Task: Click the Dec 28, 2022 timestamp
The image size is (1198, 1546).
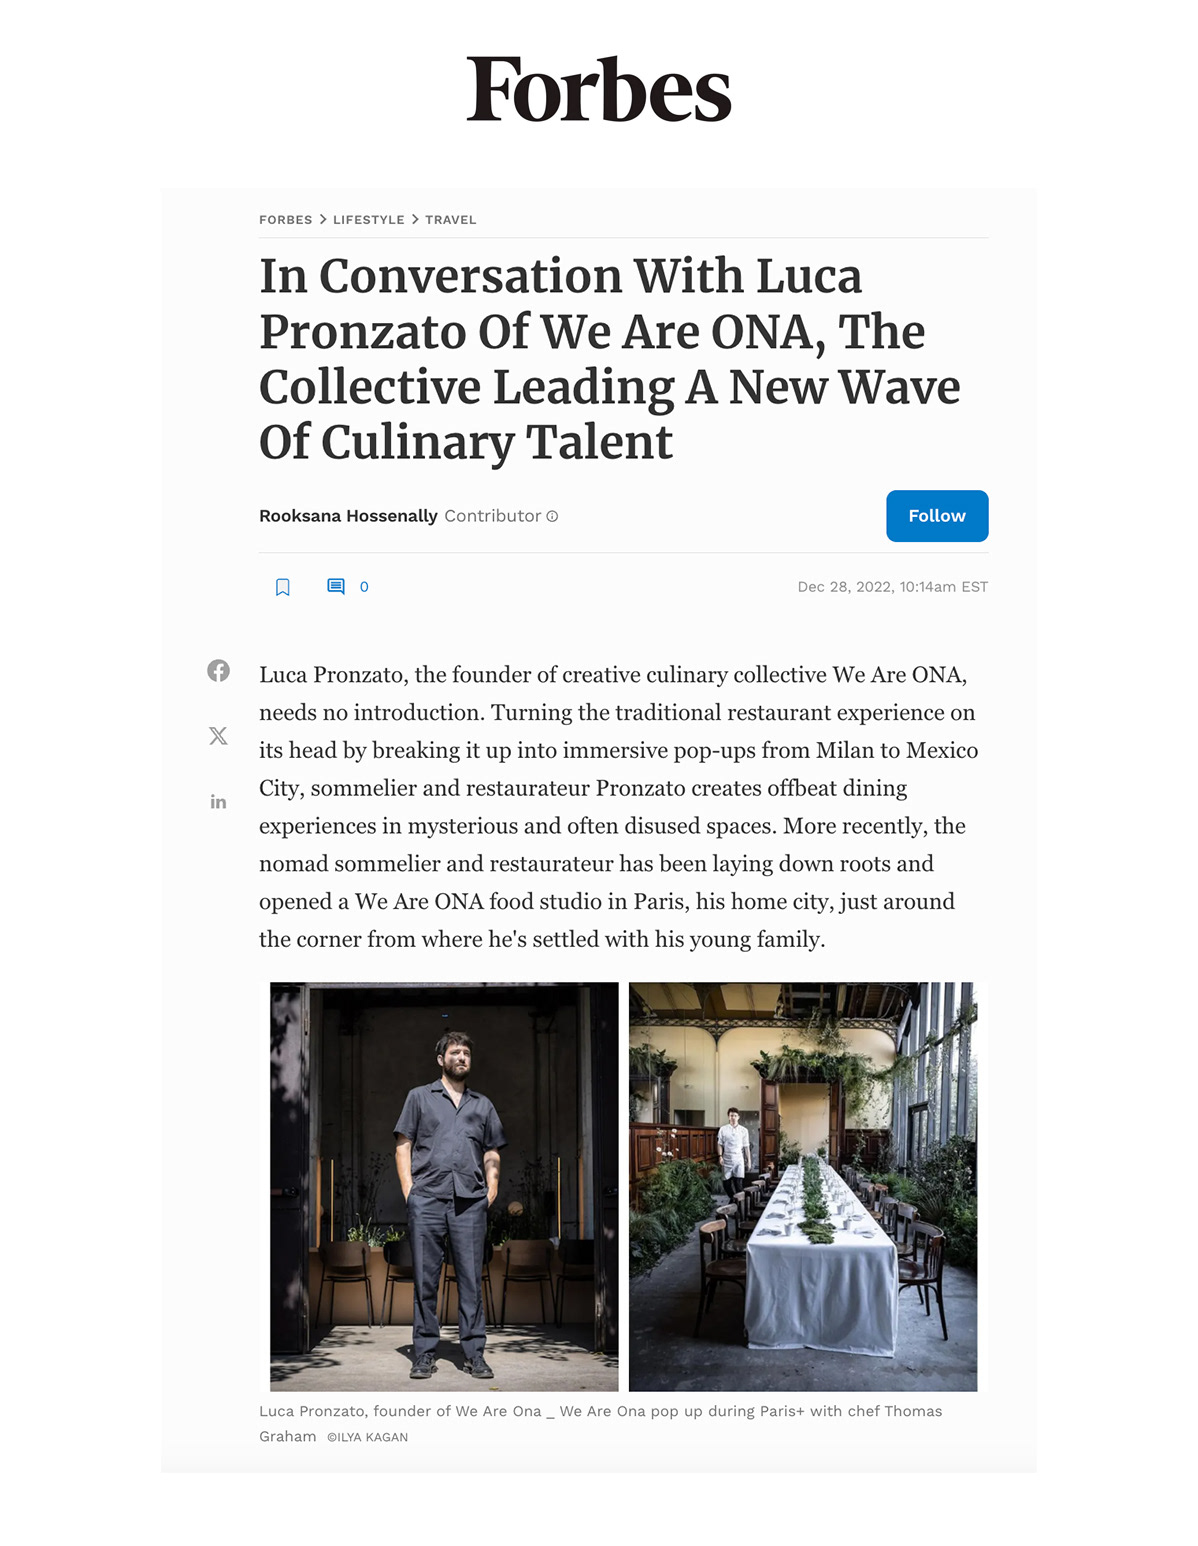Action: point(892,587)
